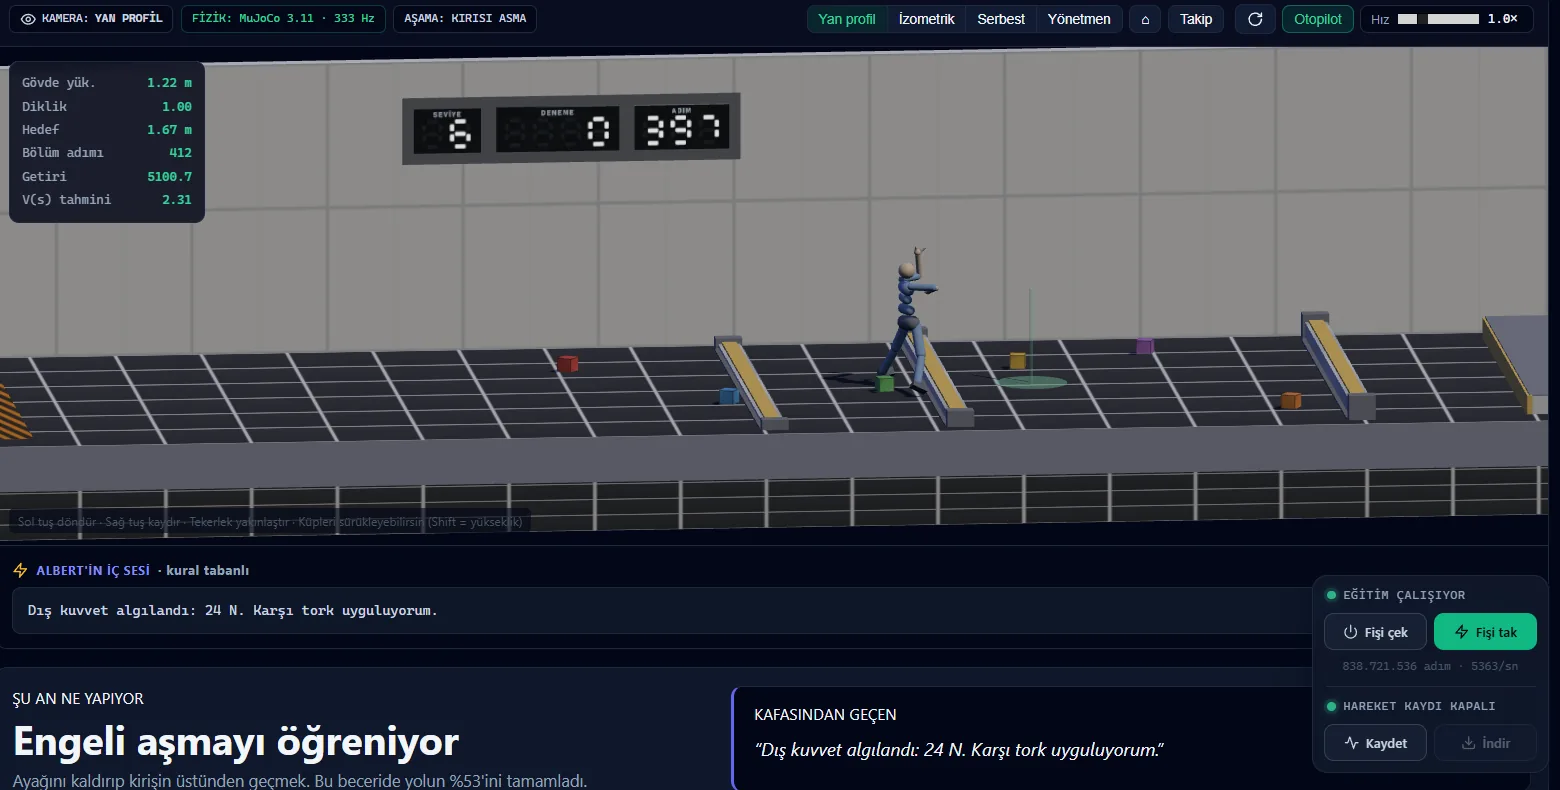Click the green Fişi tak button
This screenshot has height=790, width=1560.
pos(1485,632)
